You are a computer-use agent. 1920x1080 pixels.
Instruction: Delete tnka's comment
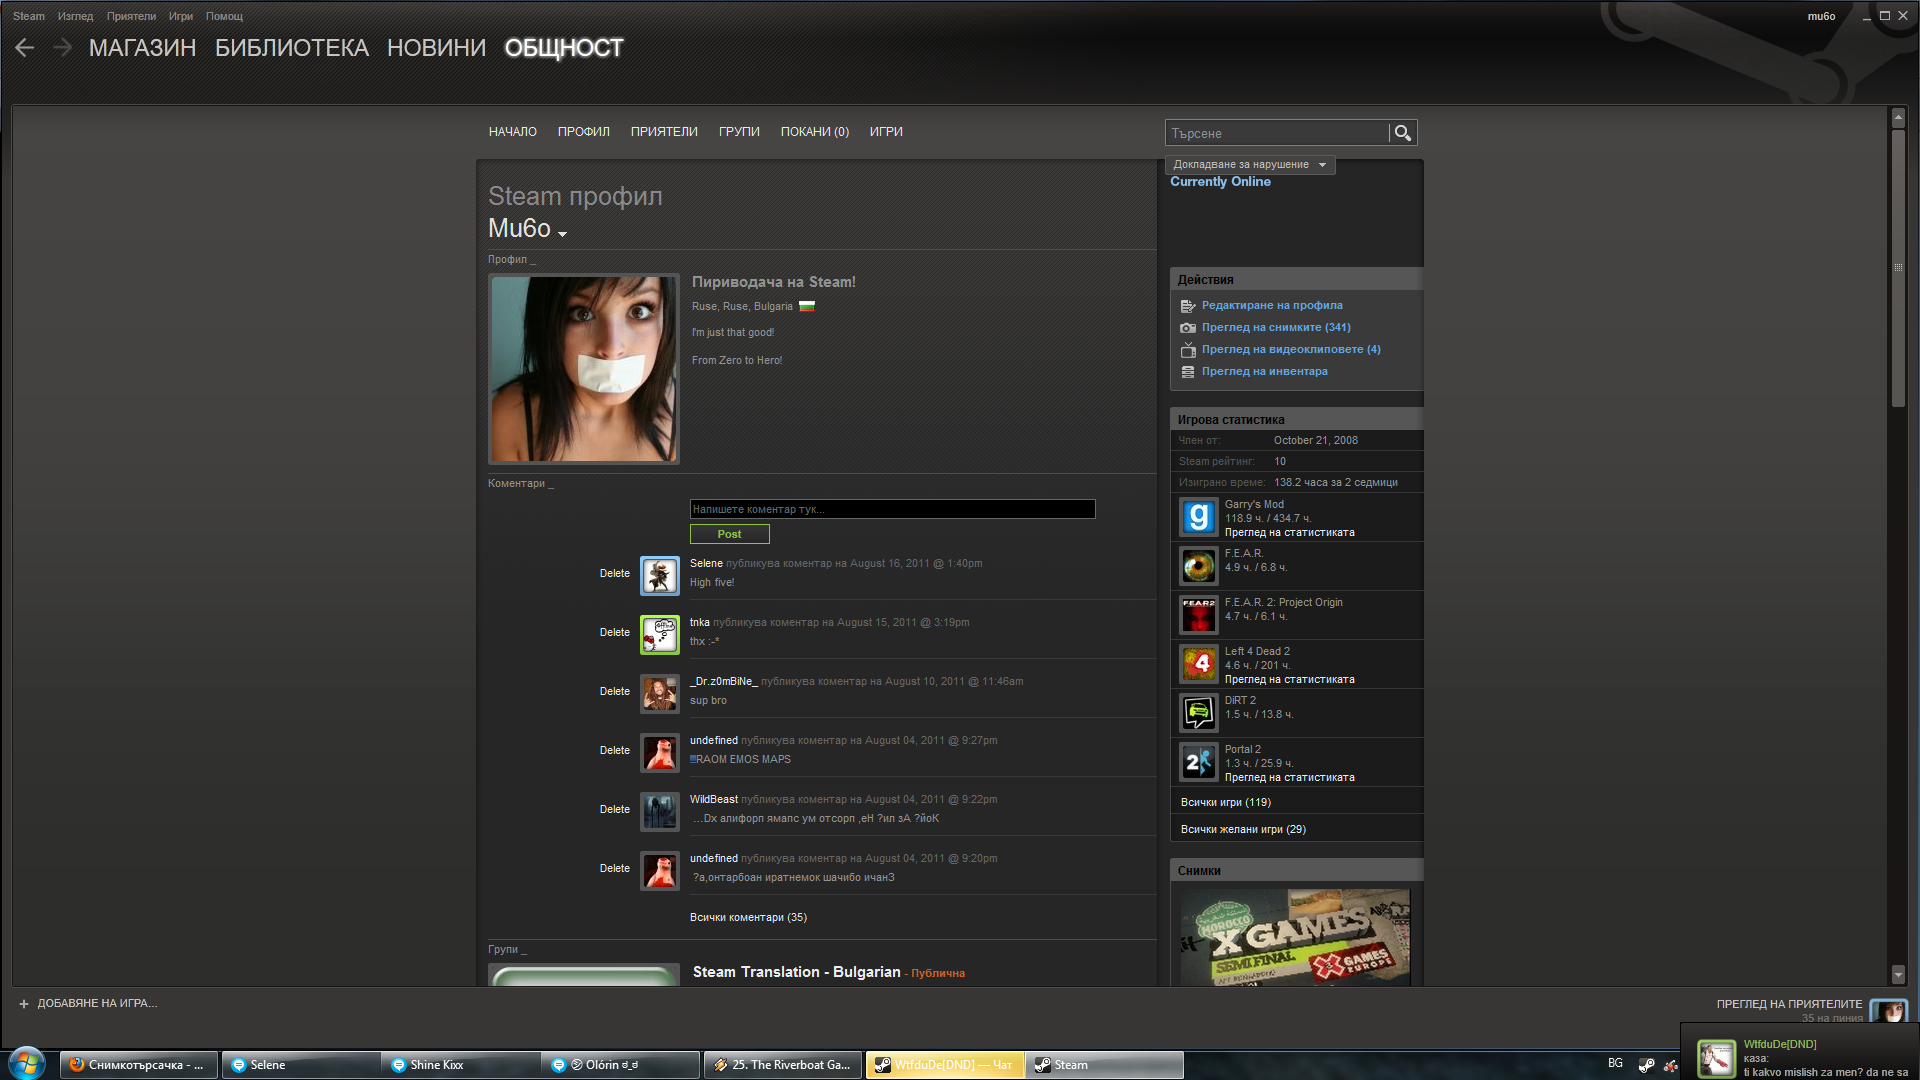click(615, 633)
